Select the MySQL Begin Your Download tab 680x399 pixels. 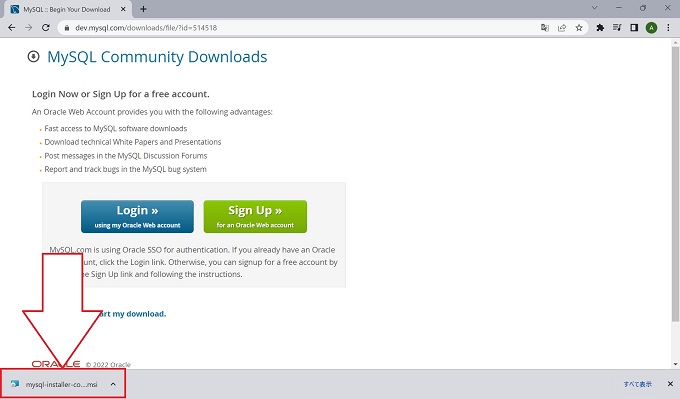(x=68, y=9)
